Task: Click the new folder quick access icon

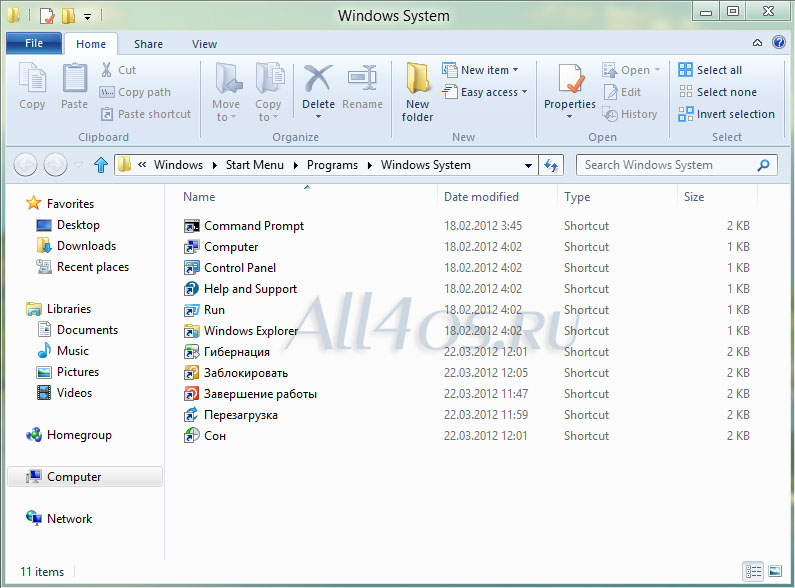Action: pos(68,16)
